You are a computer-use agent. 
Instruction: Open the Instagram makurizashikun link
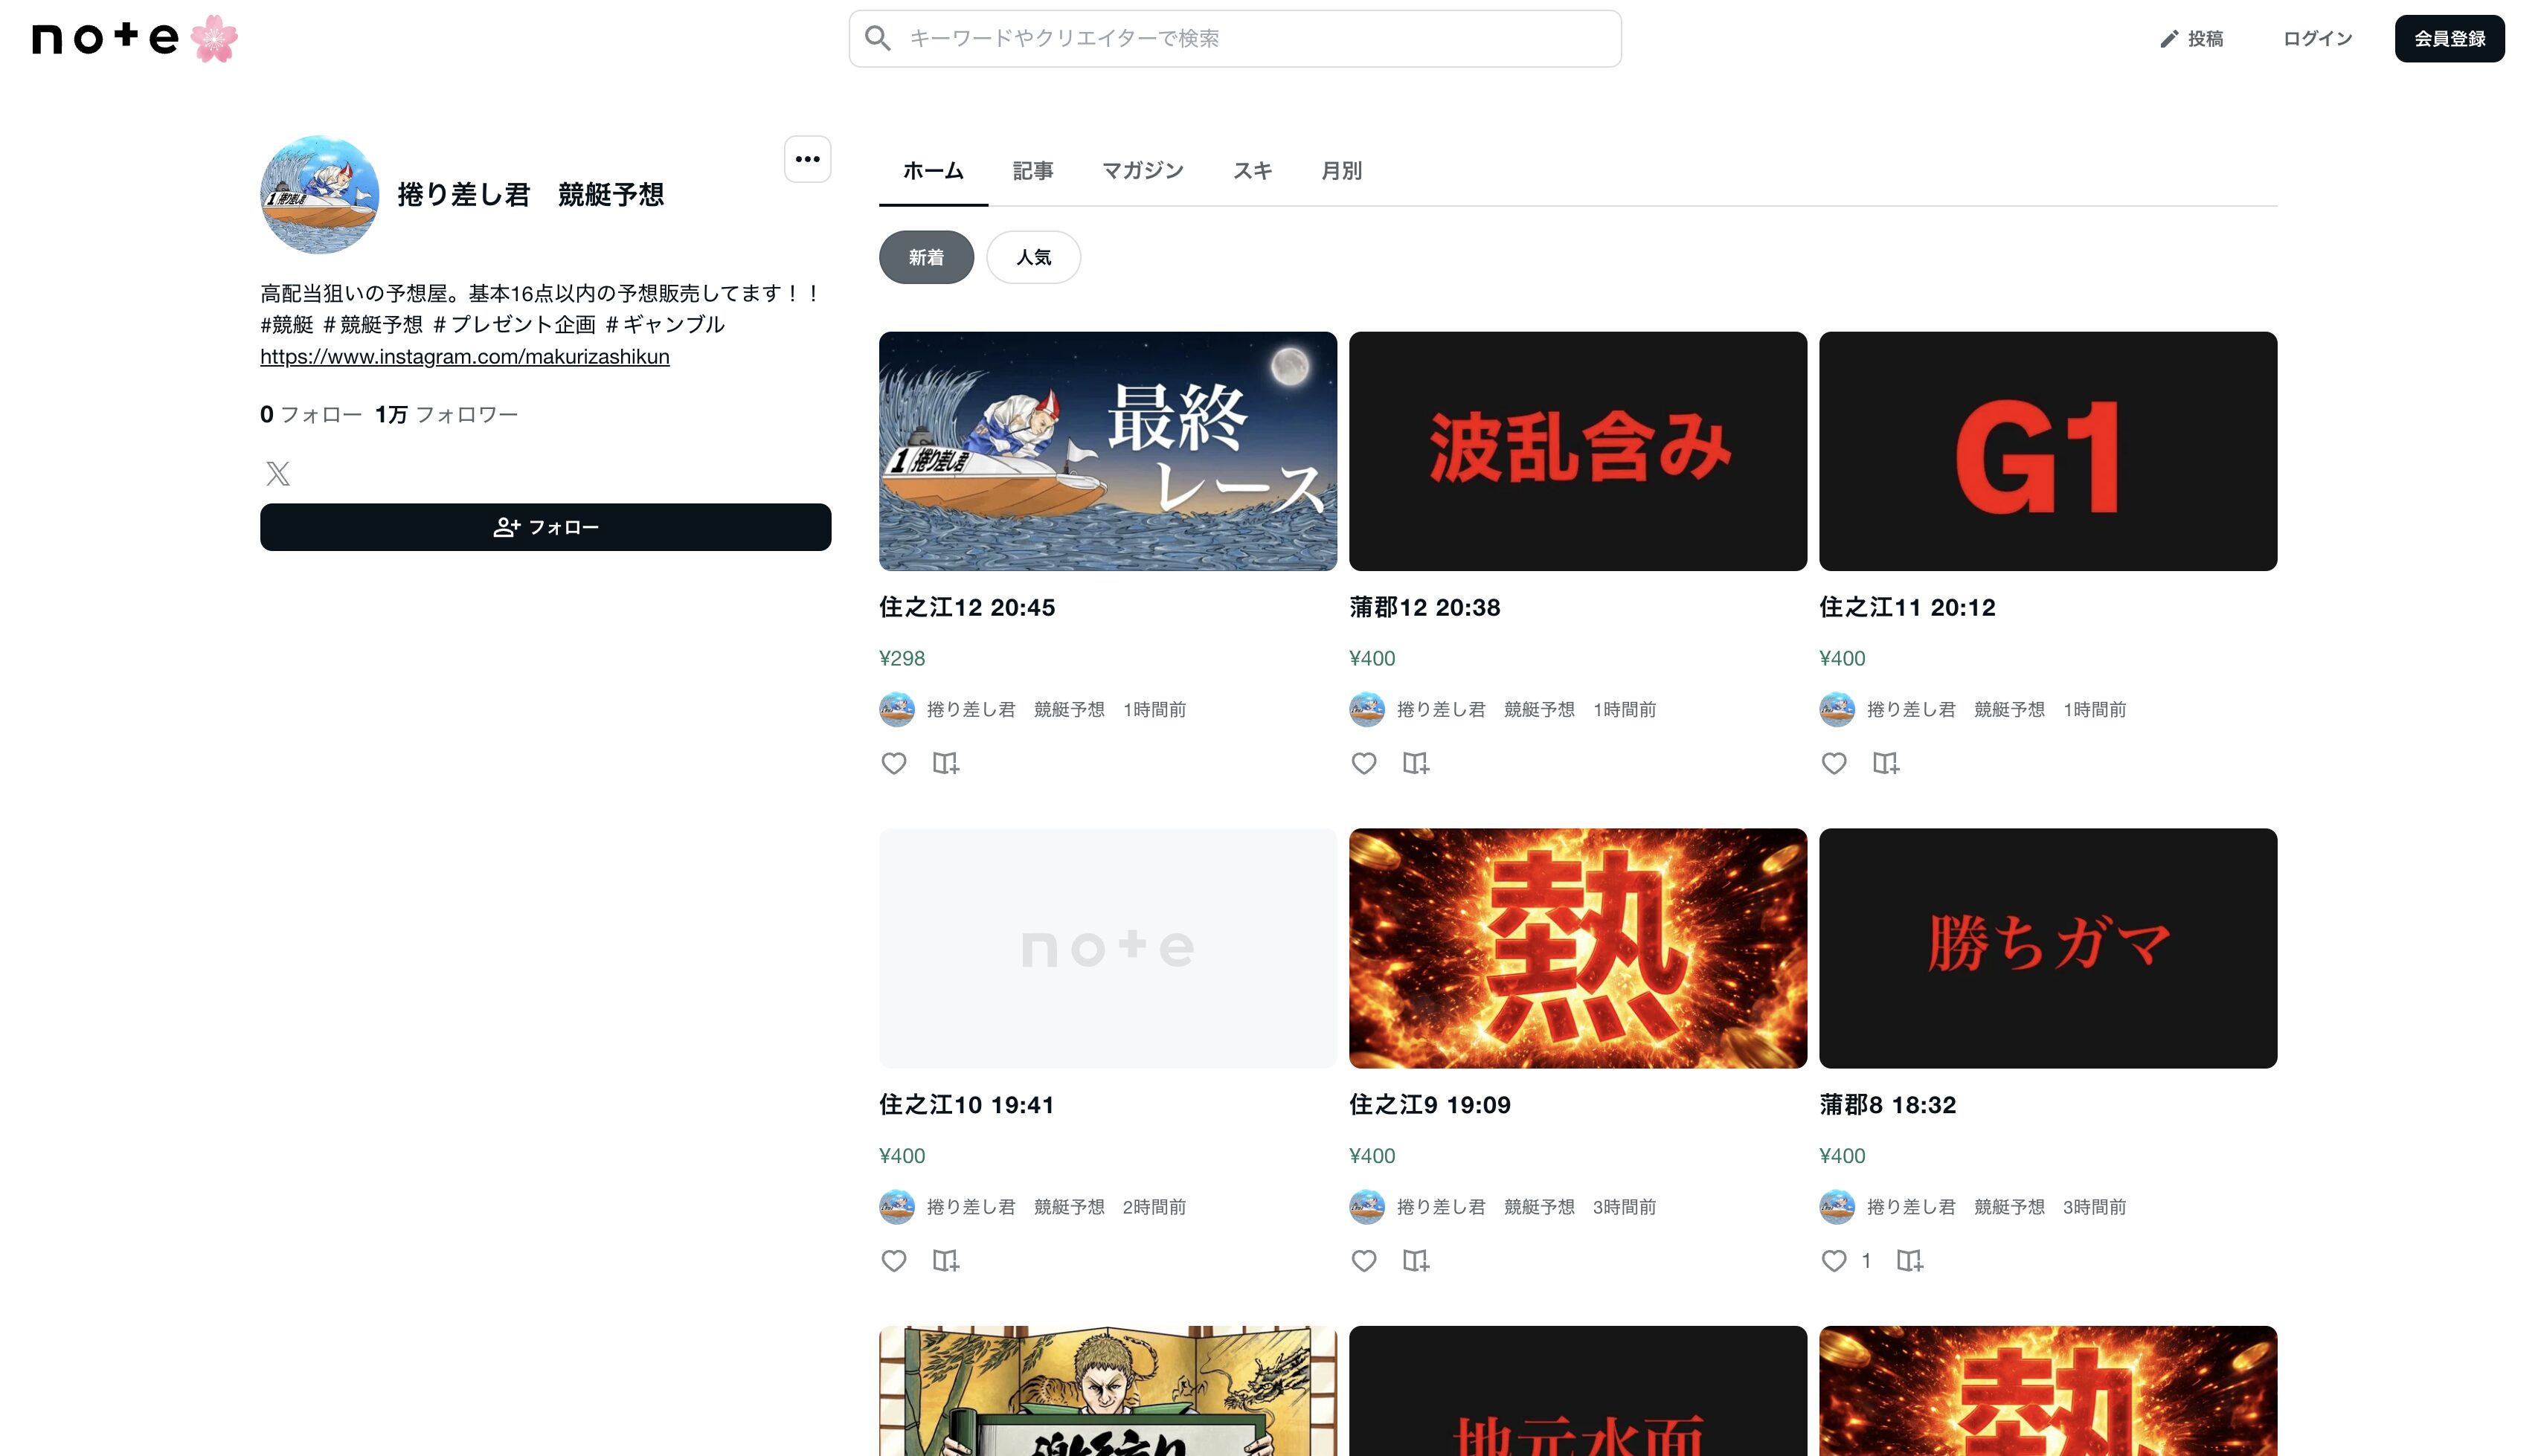click(464, 356)
